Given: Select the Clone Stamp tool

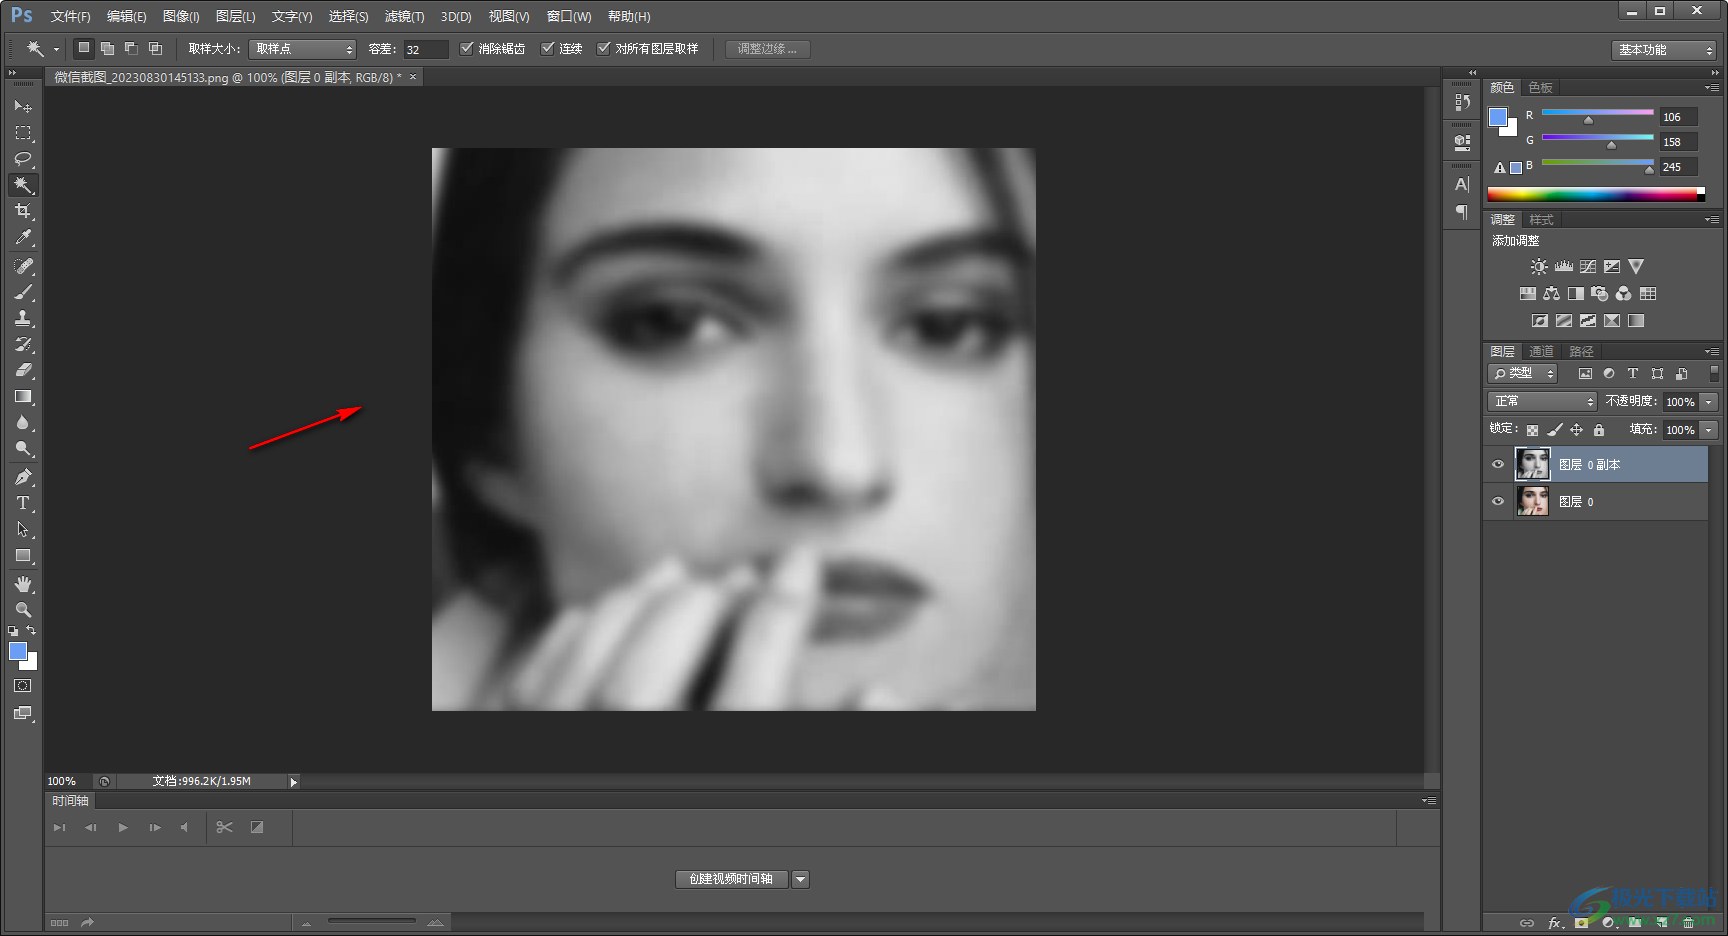Looking at the screenshot, I should click(x=23, y=318).
